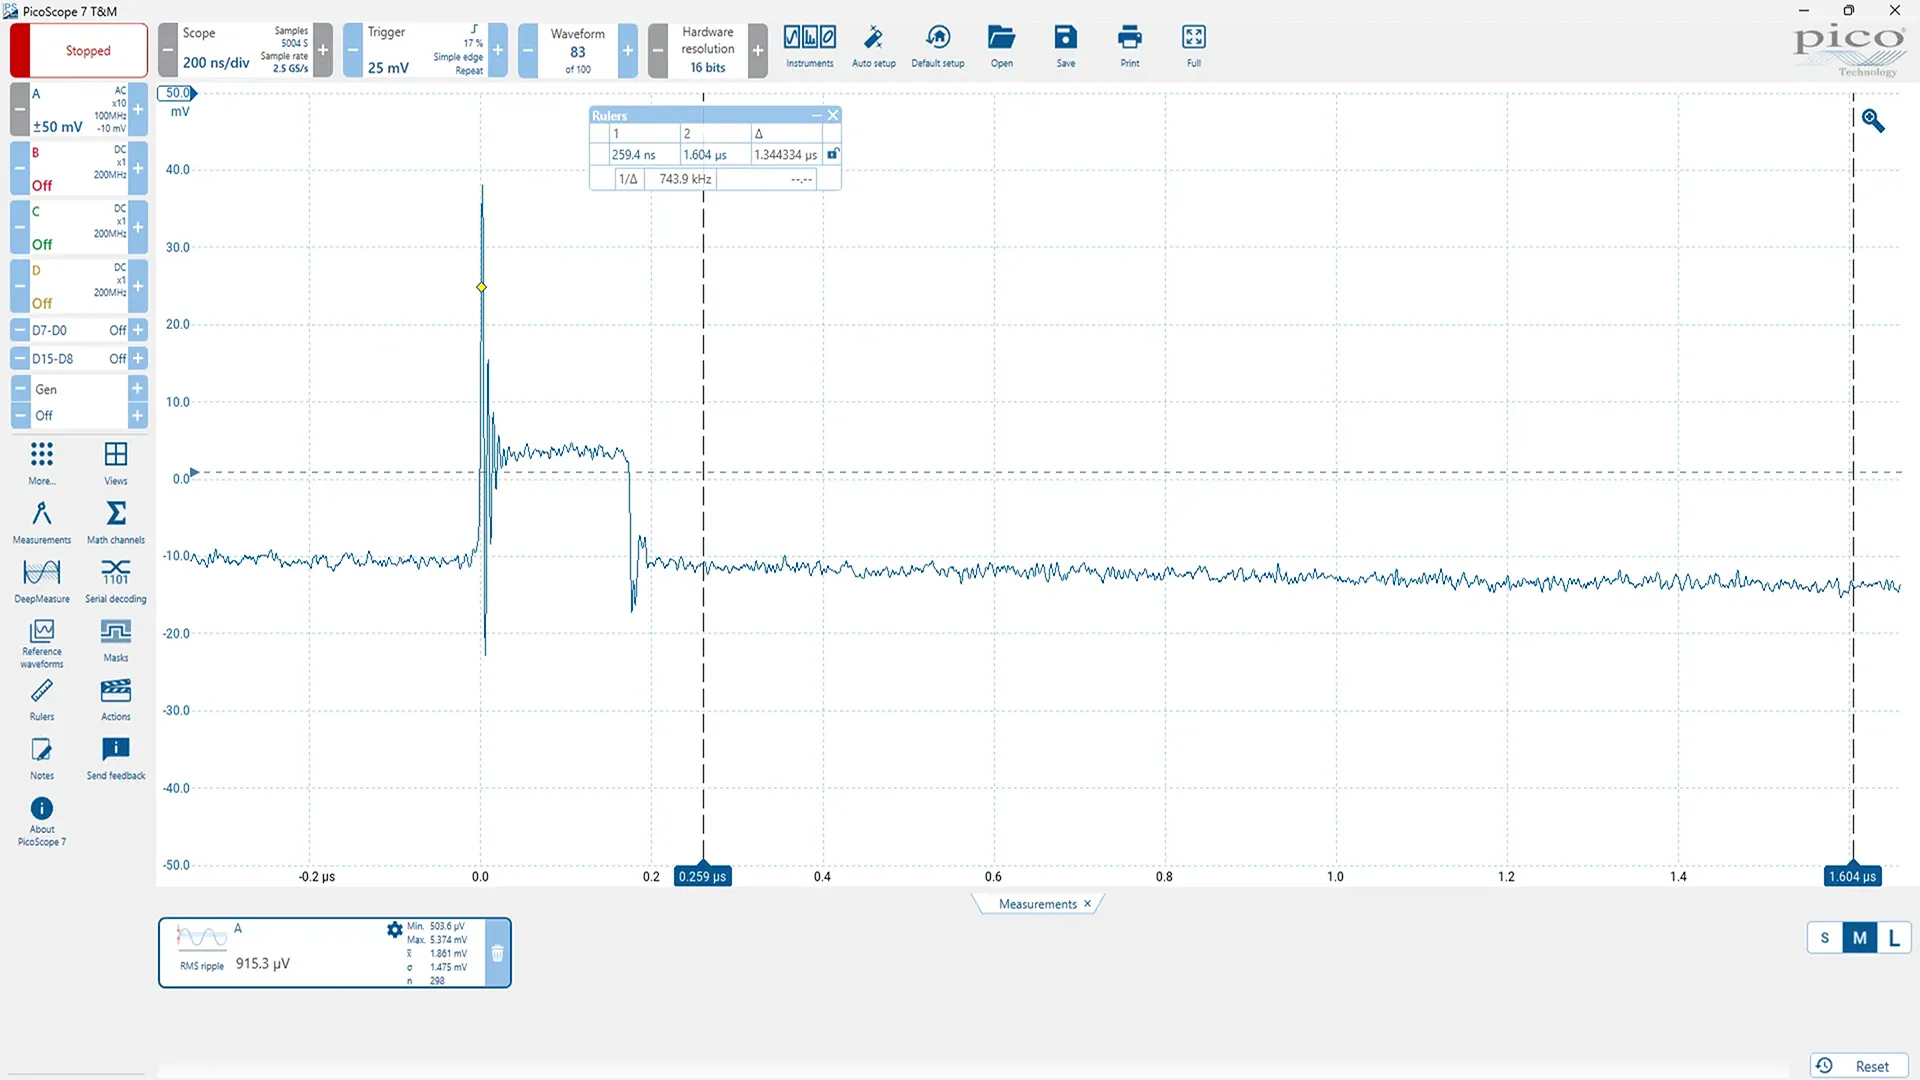
Task: Toggle the ruler lock in Rulers panel
Action: pos(832,154)
